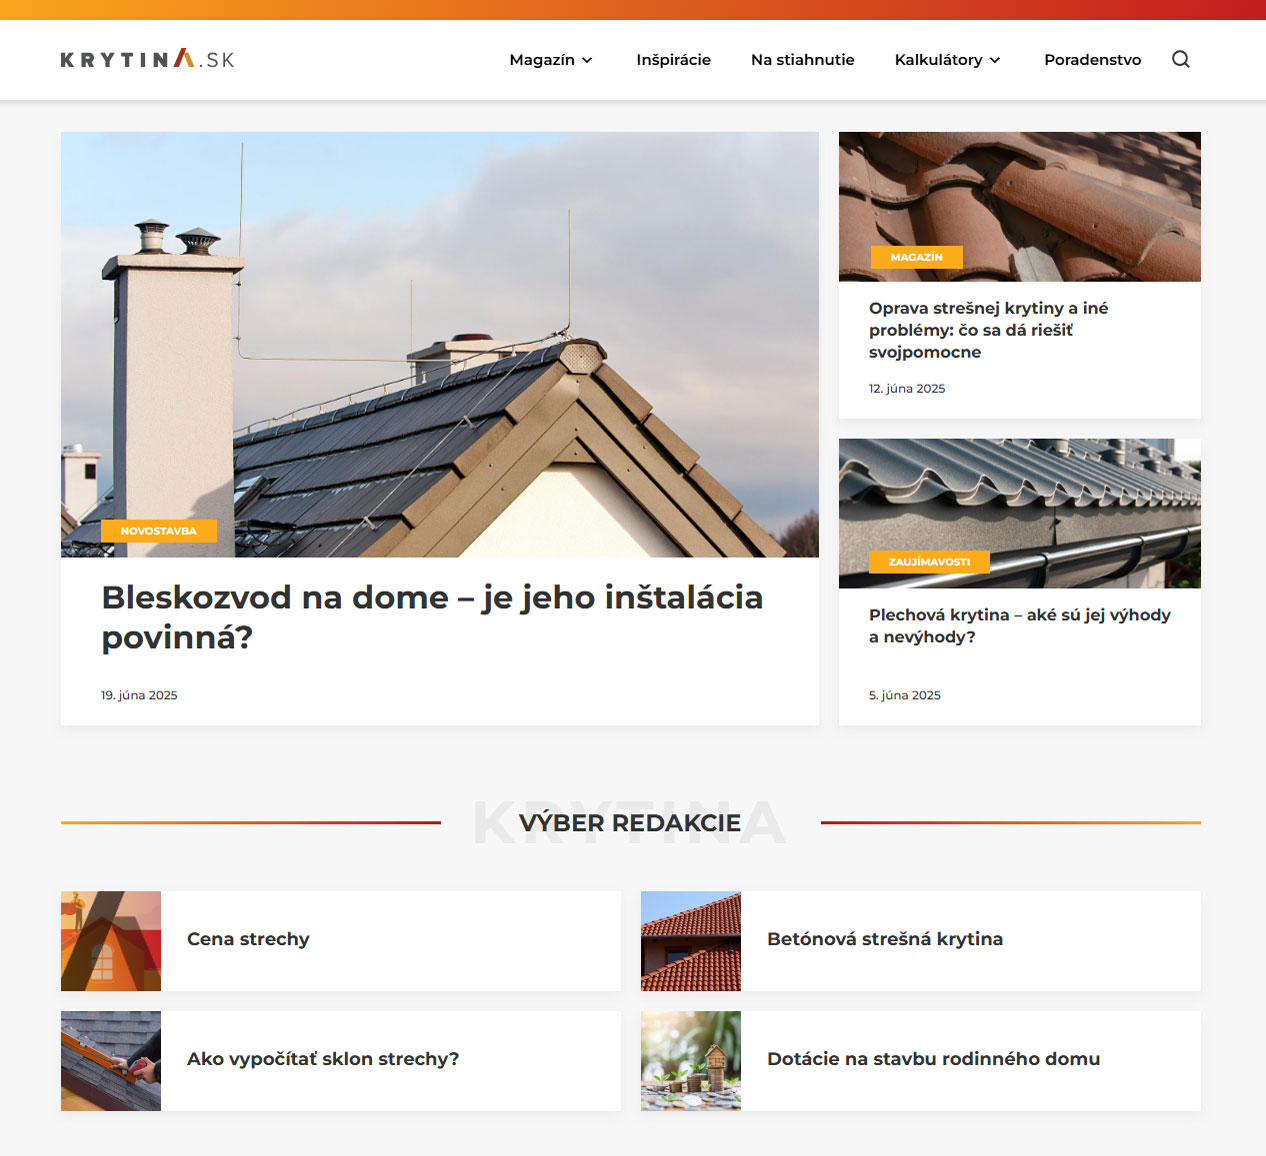Expand the Magazín dropdown chevron
This screenshot has height=1156, width=1266.
[x=587, y=60]
